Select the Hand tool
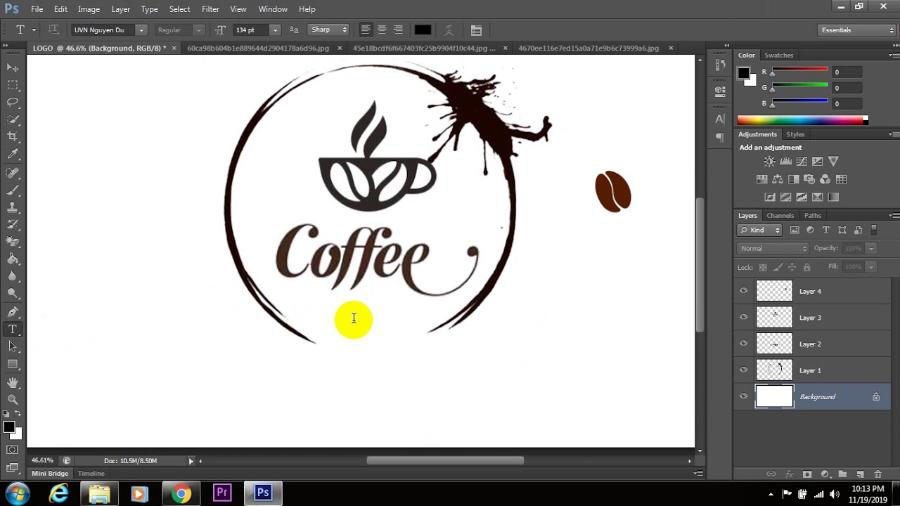The width and height of the screenshot is (900, 506). 13,382
